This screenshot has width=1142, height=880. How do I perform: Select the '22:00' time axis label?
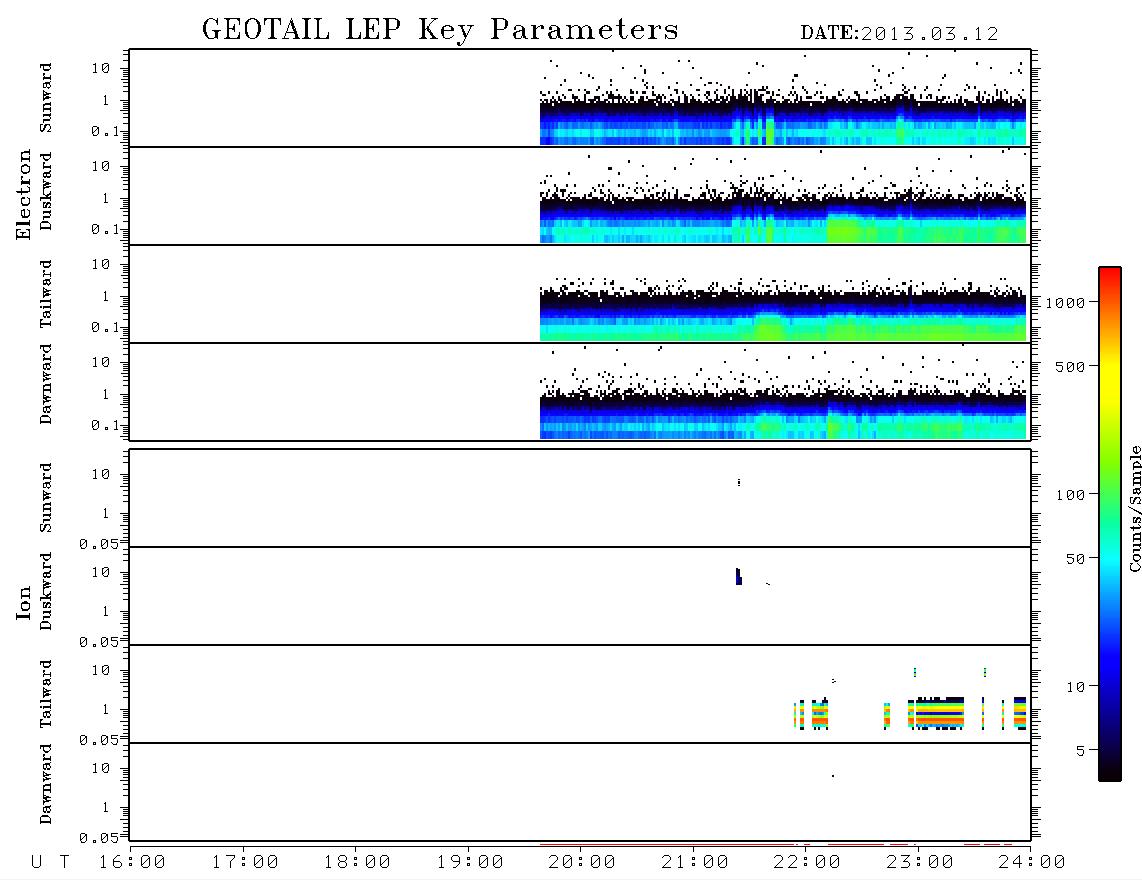tap(808, 862)
